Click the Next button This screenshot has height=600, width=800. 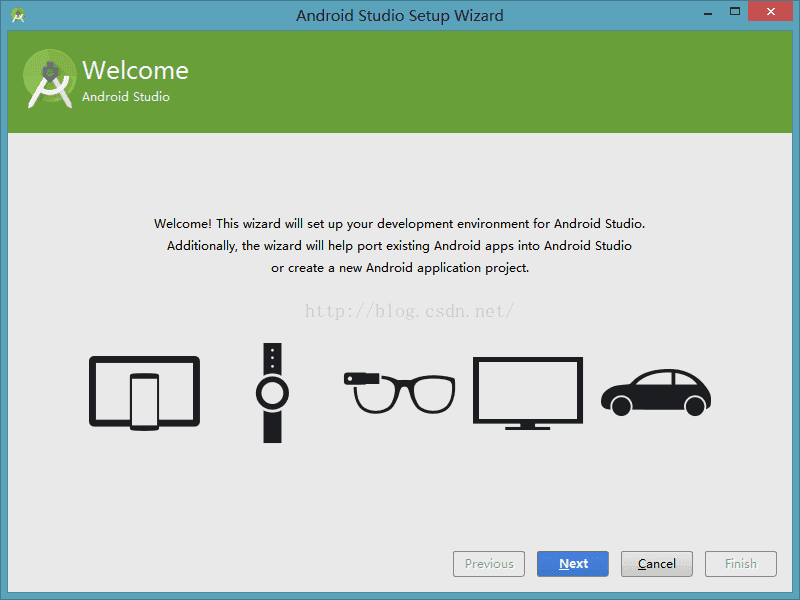coord(572,564)
